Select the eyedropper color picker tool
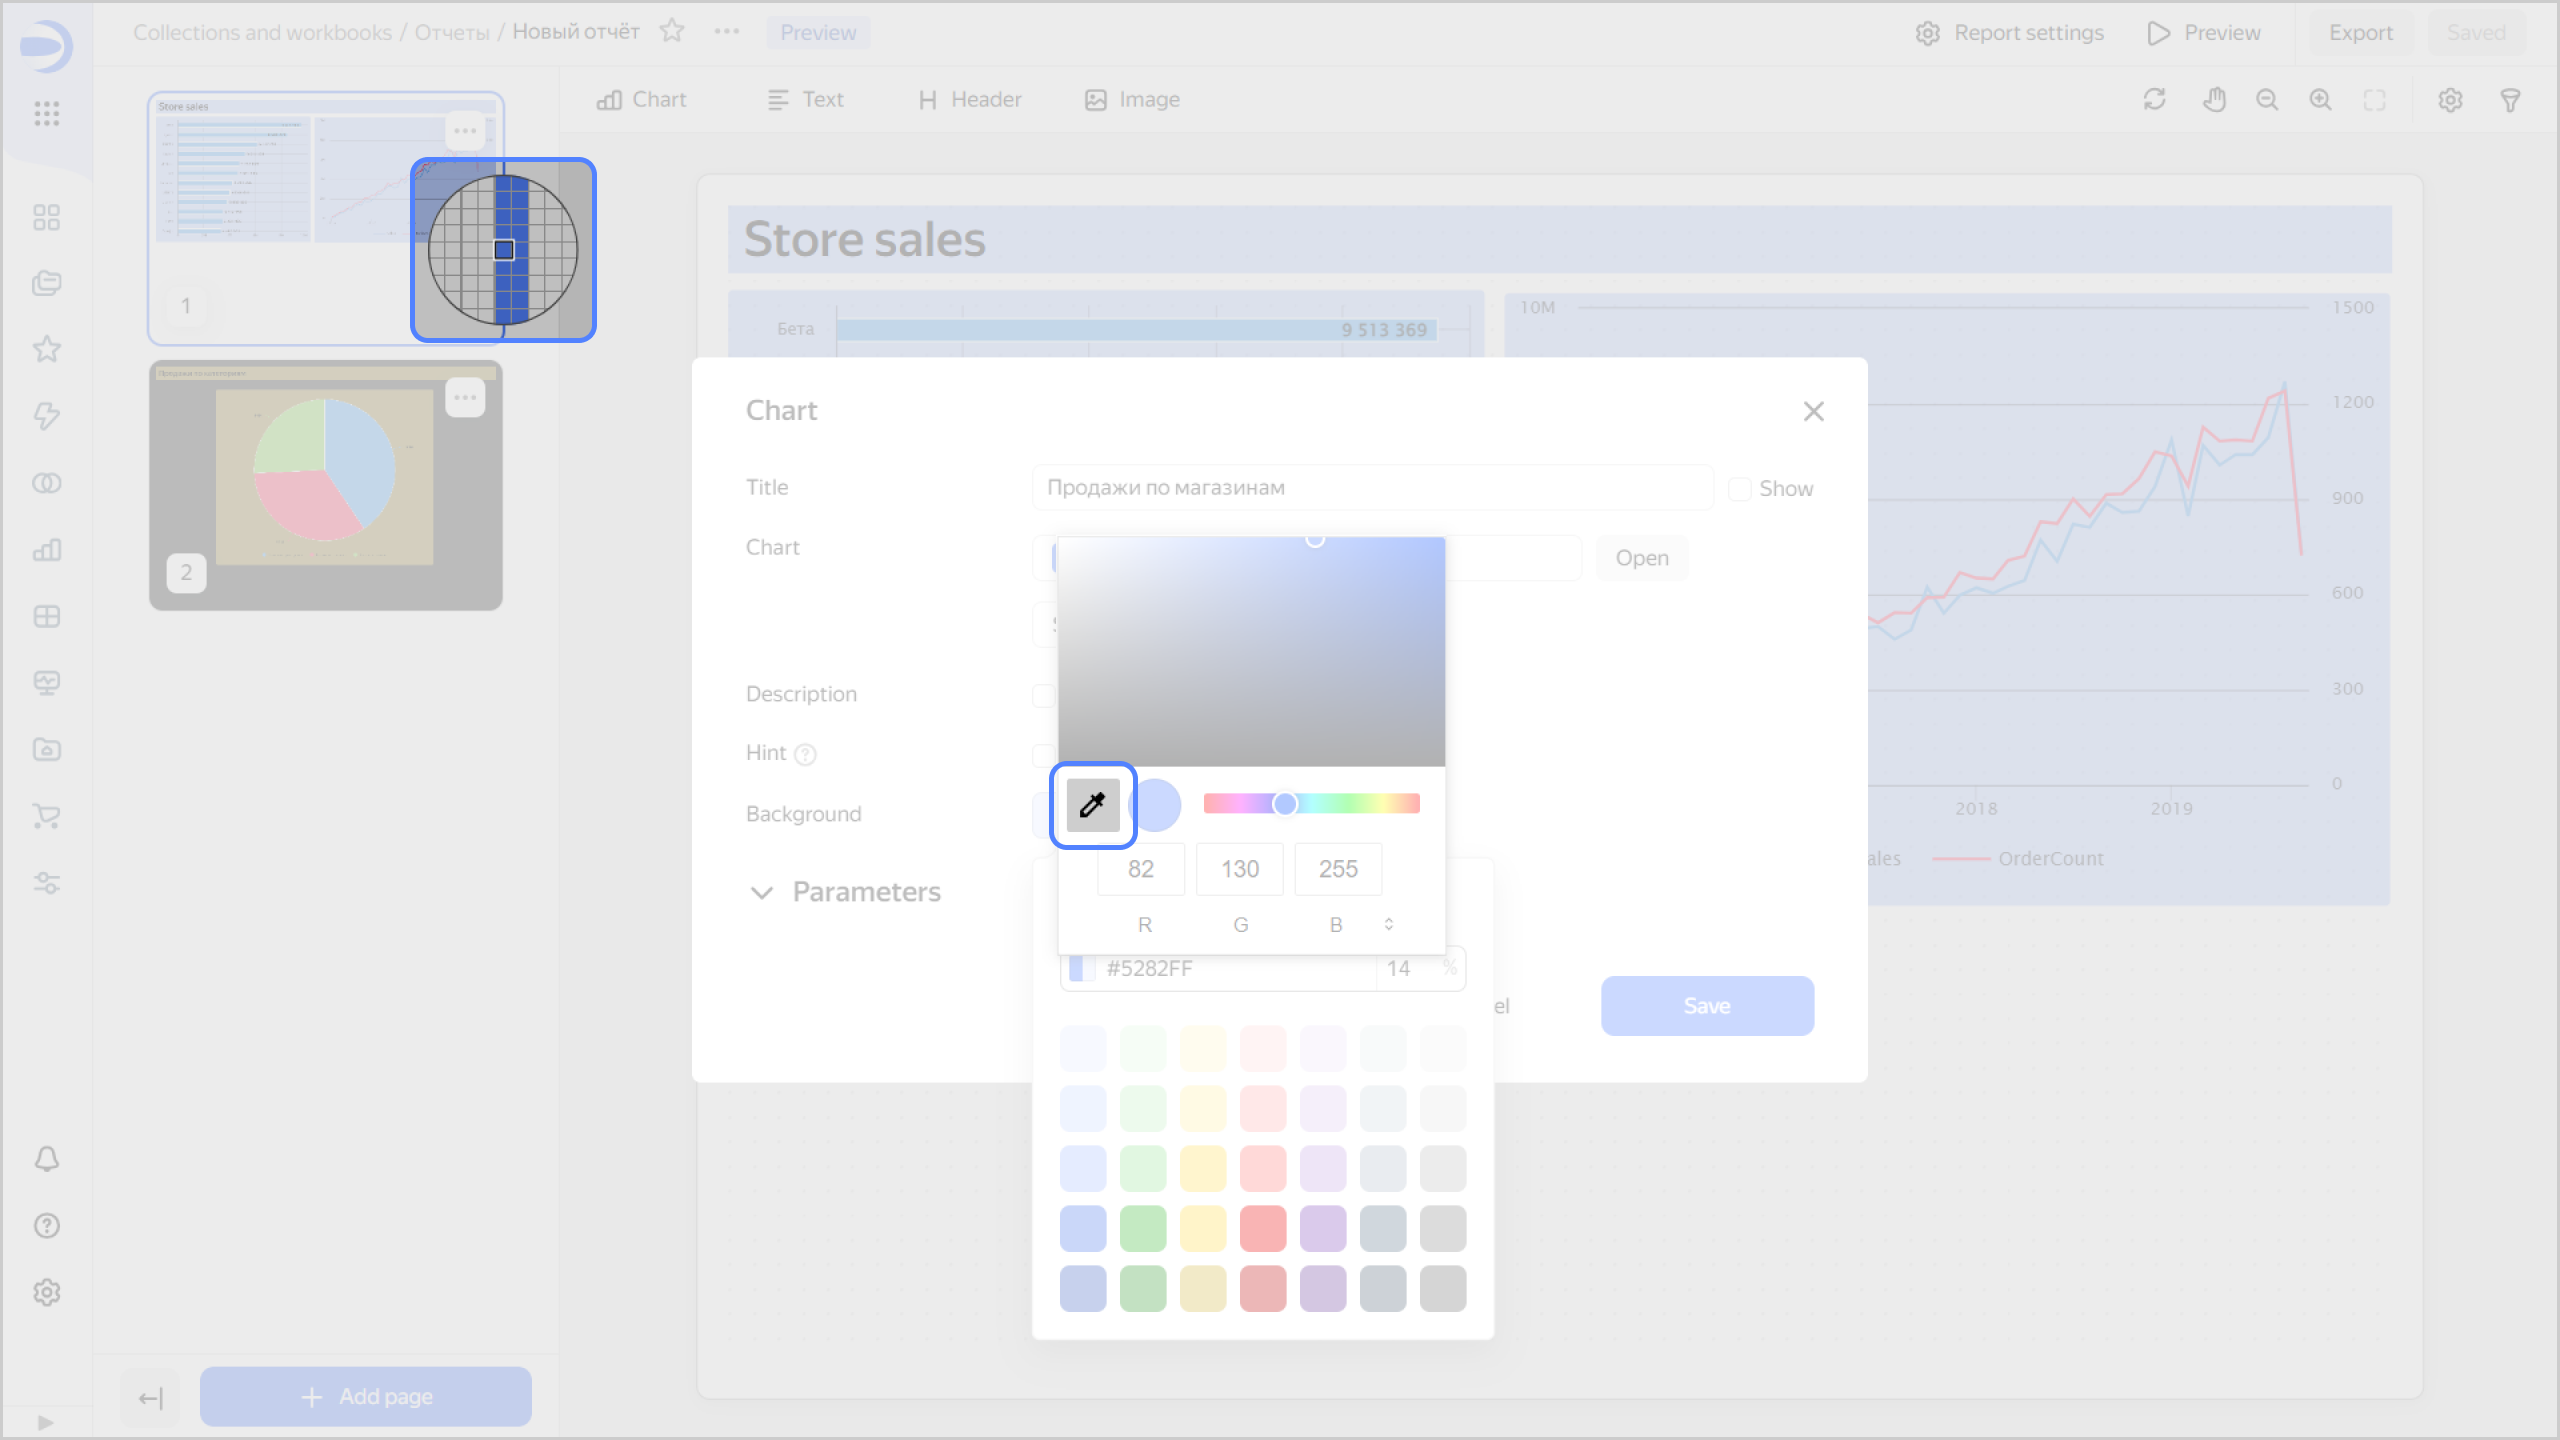Image resolution: width=2560 pixels, height=1440 pixels. pos(1092,805)
